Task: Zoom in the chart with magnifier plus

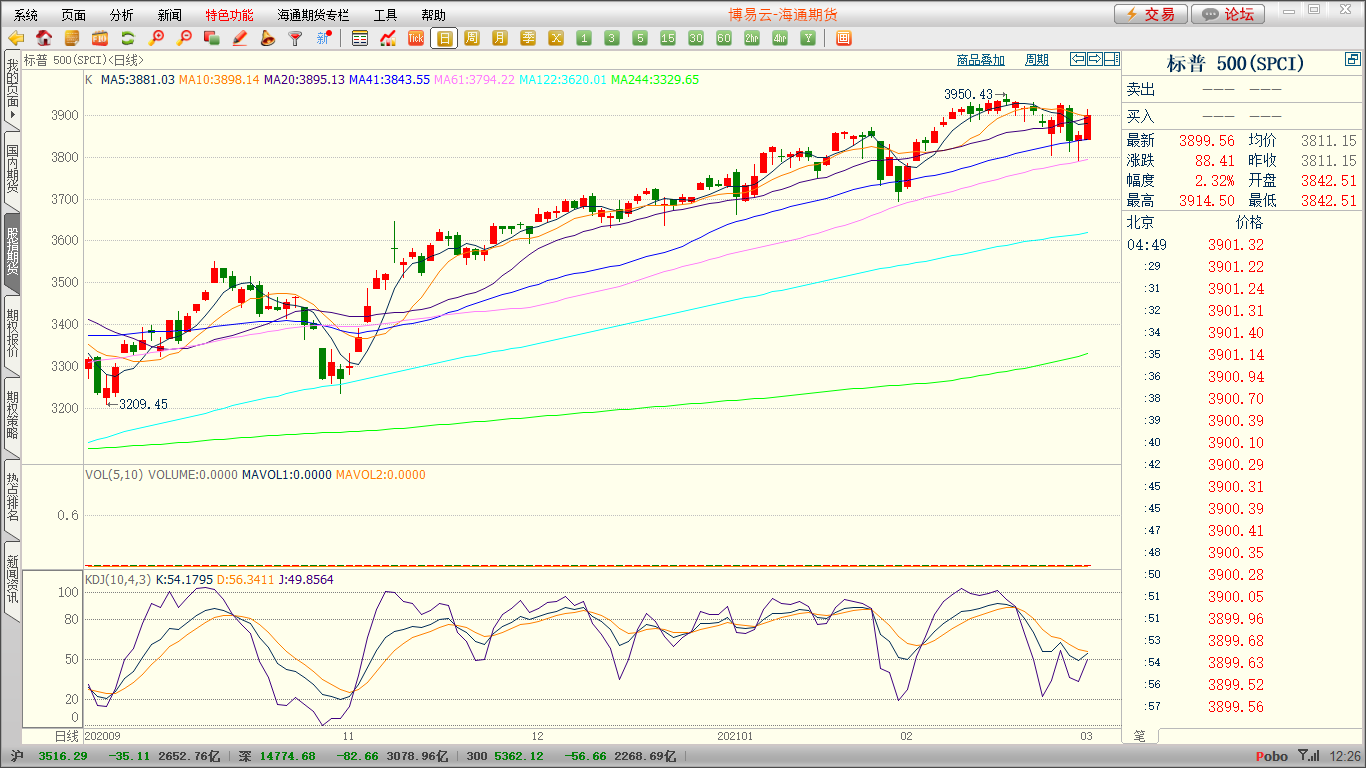Action: 156,39
